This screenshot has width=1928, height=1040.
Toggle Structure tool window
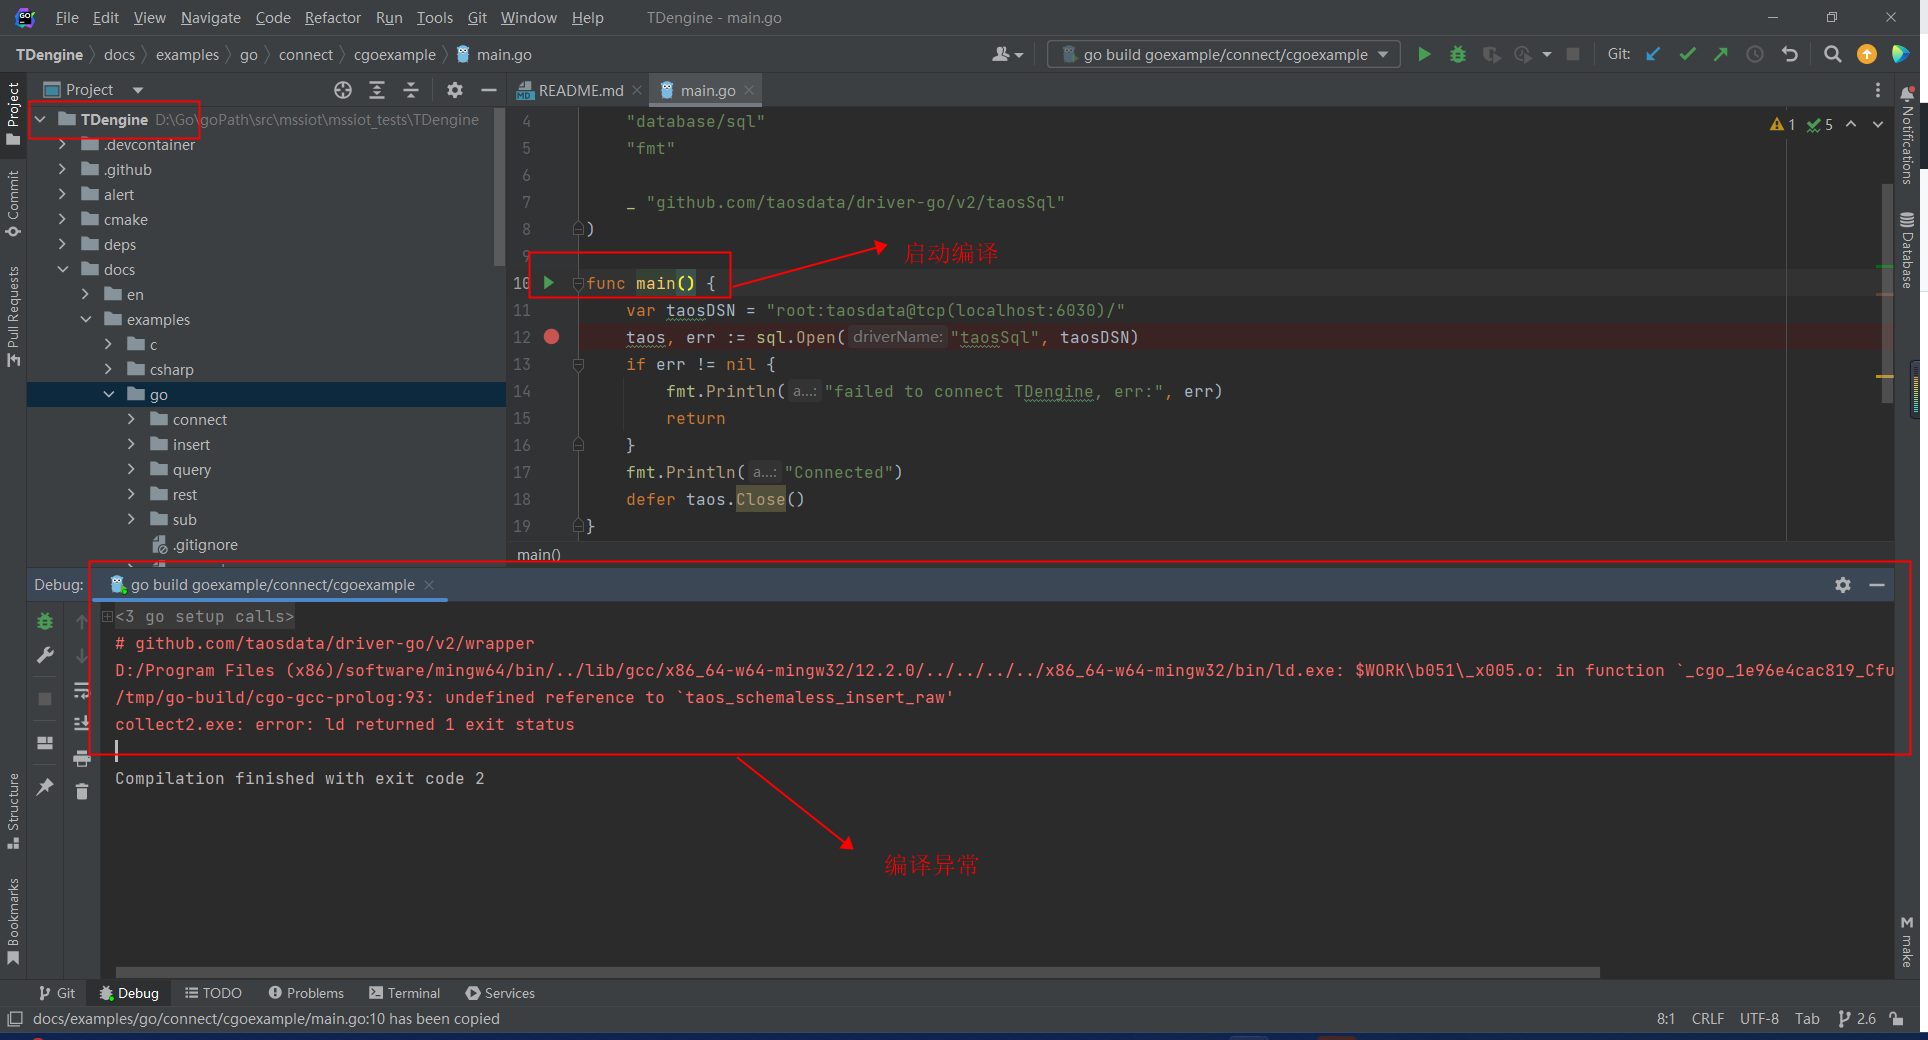(13, 810)
